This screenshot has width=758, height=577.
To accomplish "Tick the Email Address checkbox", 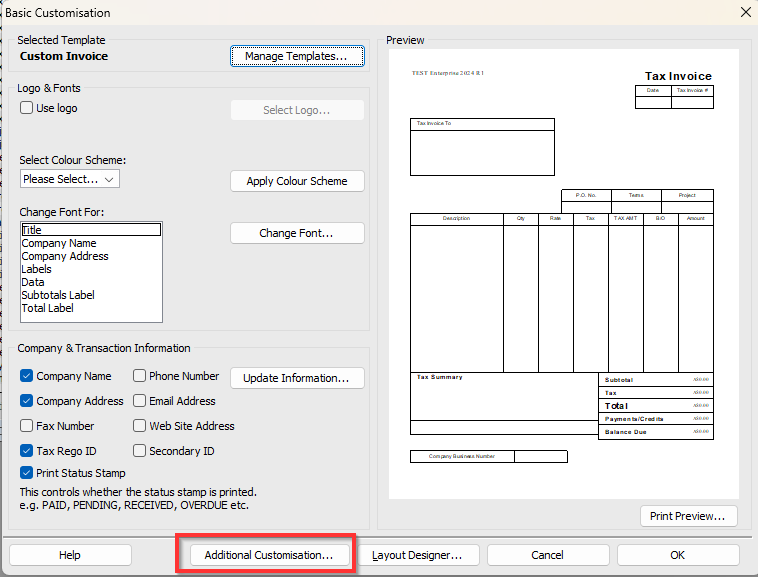I will point(139,401).
